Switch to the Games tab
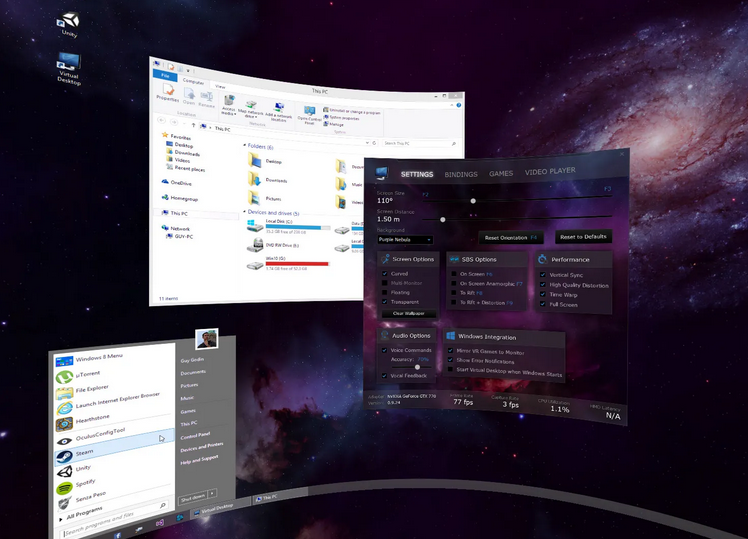 [501, 173]
